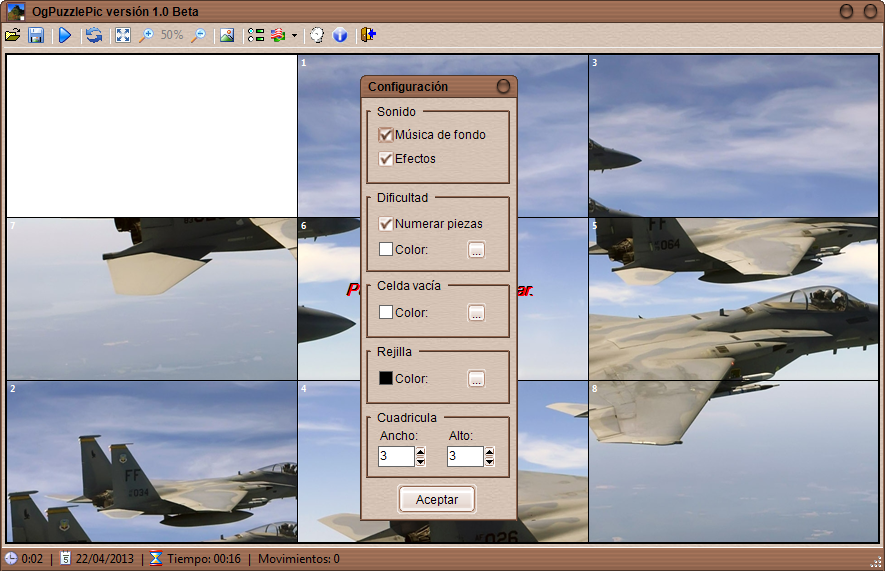
Task: Fit the puzzle to window with the expand arrows icon
Action: (122, 35)
